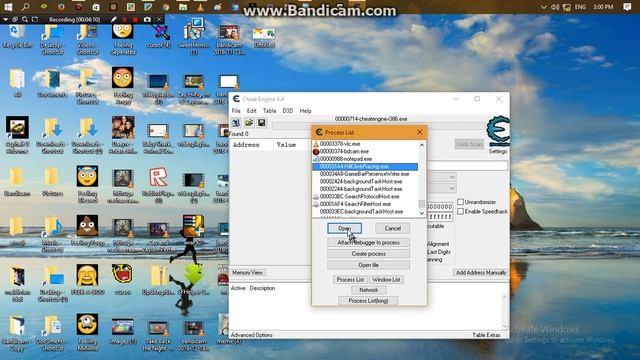The height and width of the screenshot is (360, 640).
Task: Enable the Unrandomizer checkbox
Action: point(460,202)
